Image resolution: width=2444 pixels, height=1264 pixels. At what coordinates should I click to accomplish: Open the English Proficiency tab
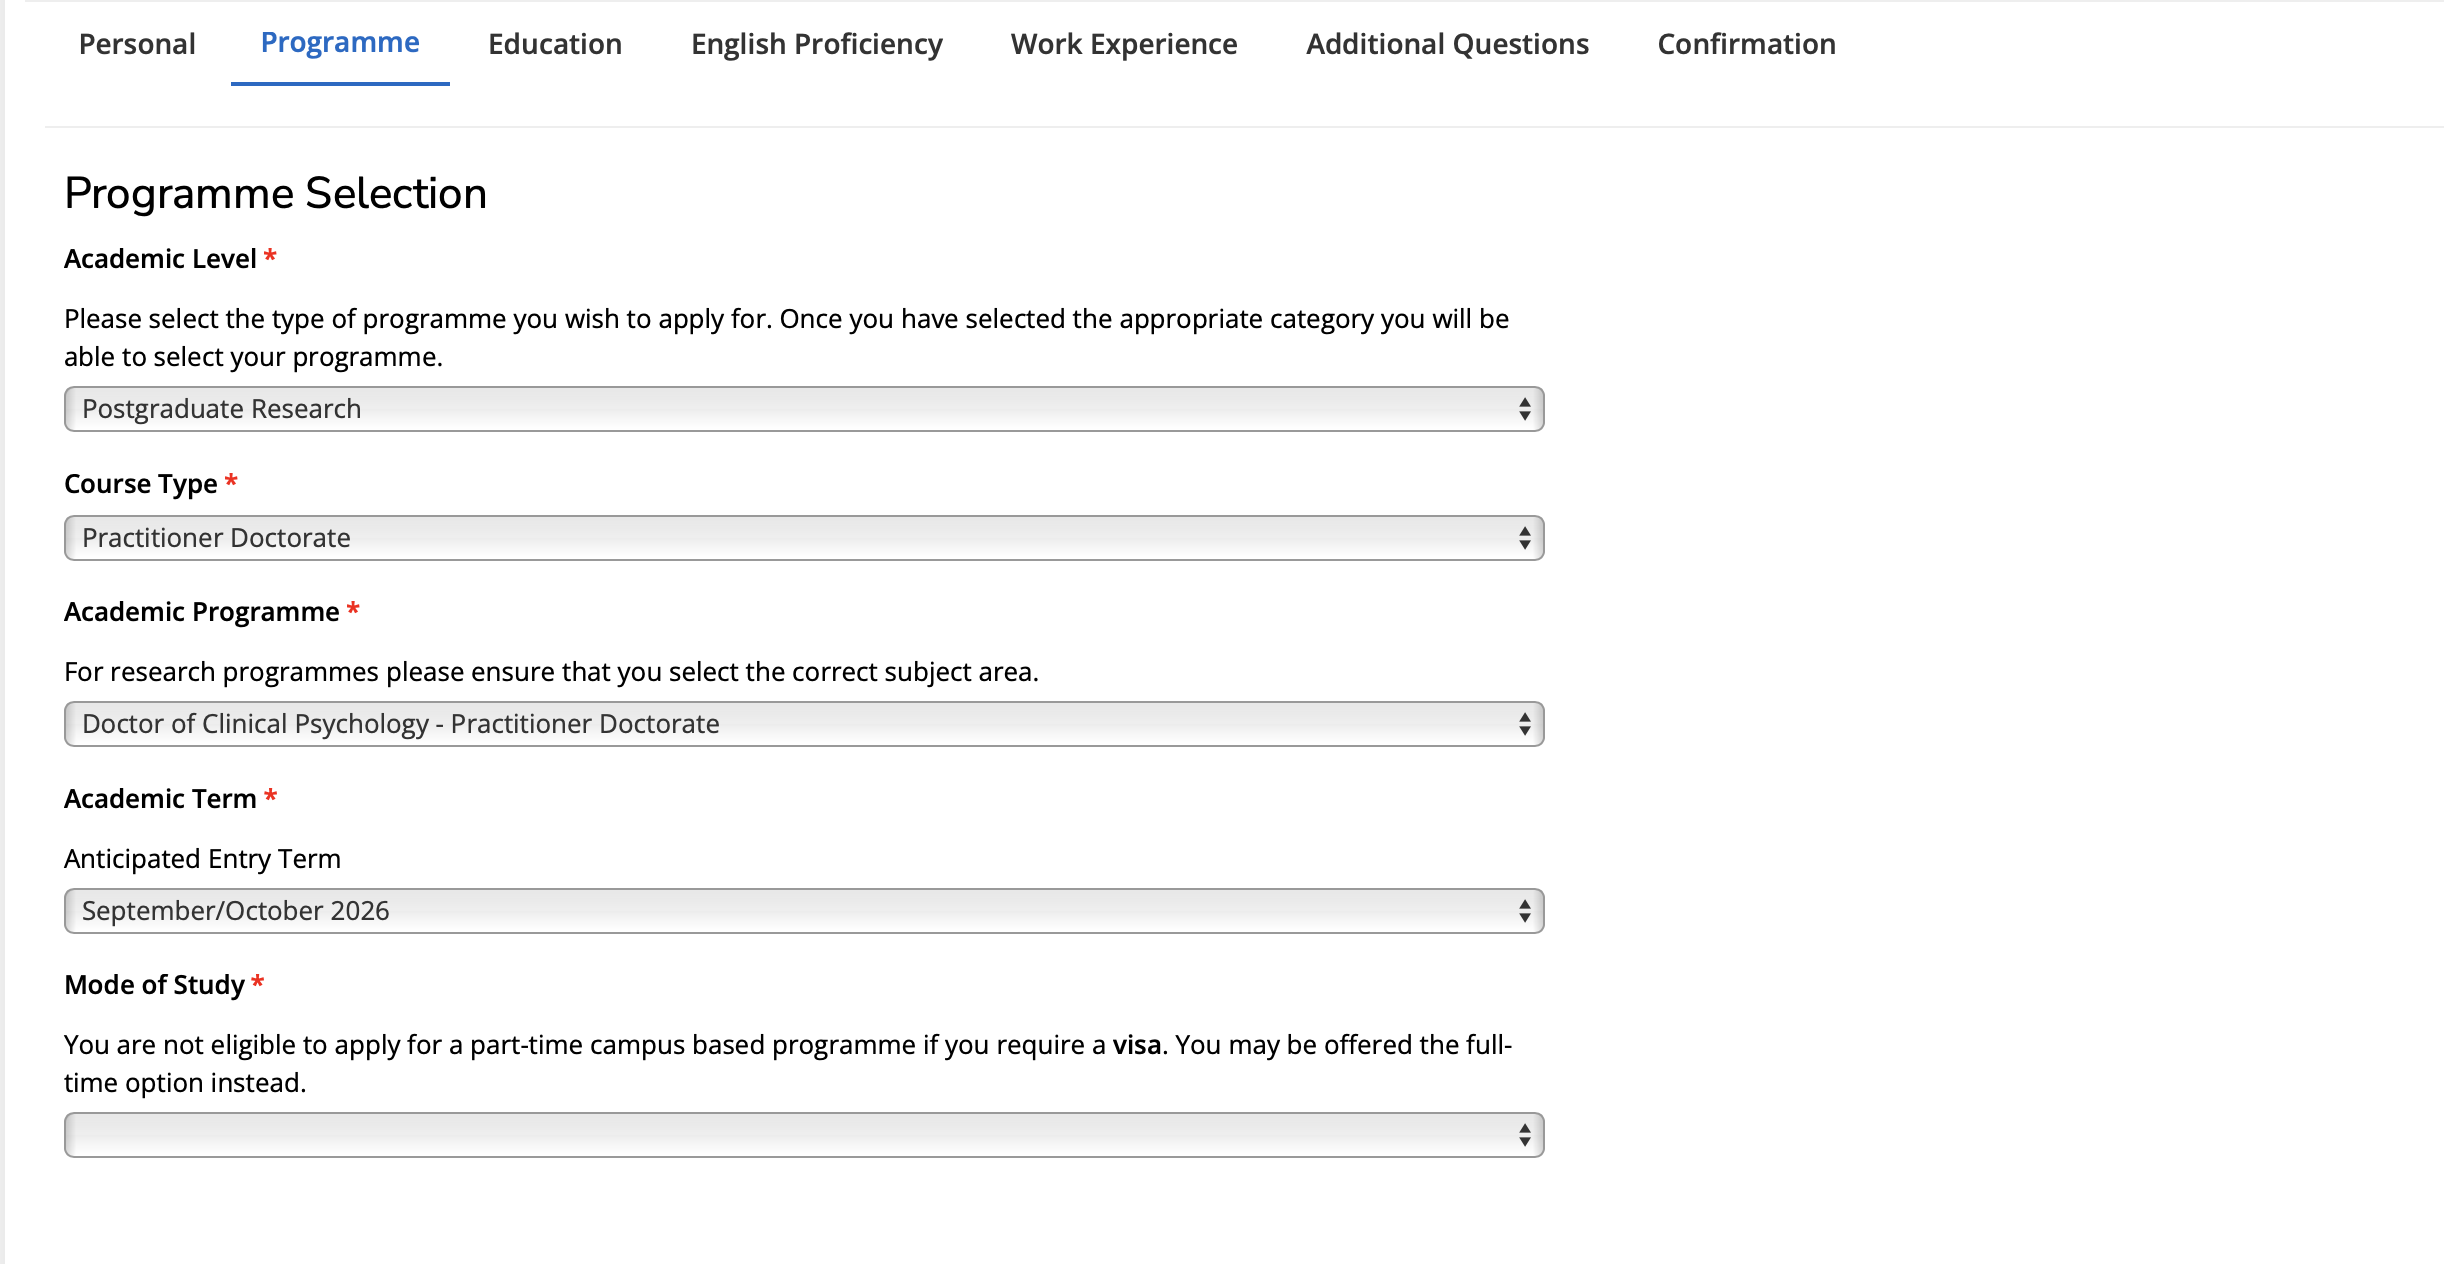pyautogui.click(x=816, y=44)
